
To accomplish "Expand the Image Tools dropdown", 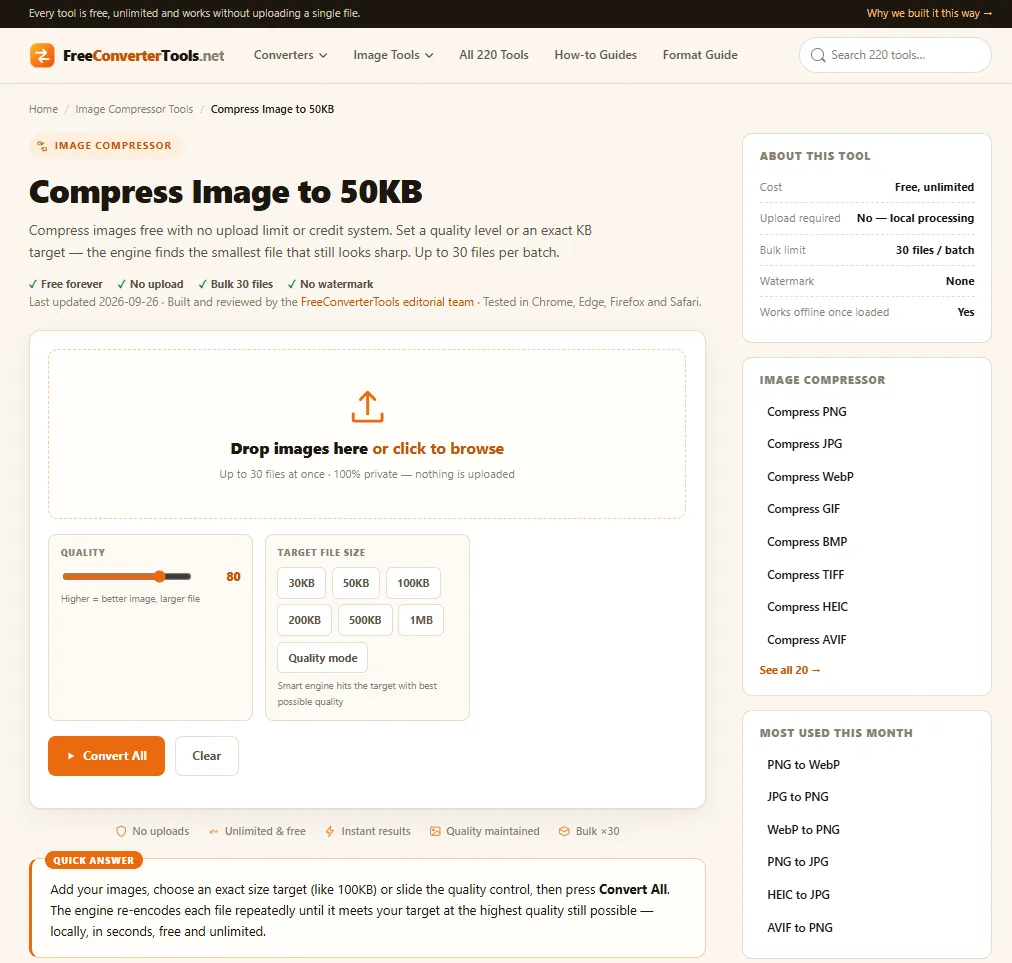I will point(393,56).
